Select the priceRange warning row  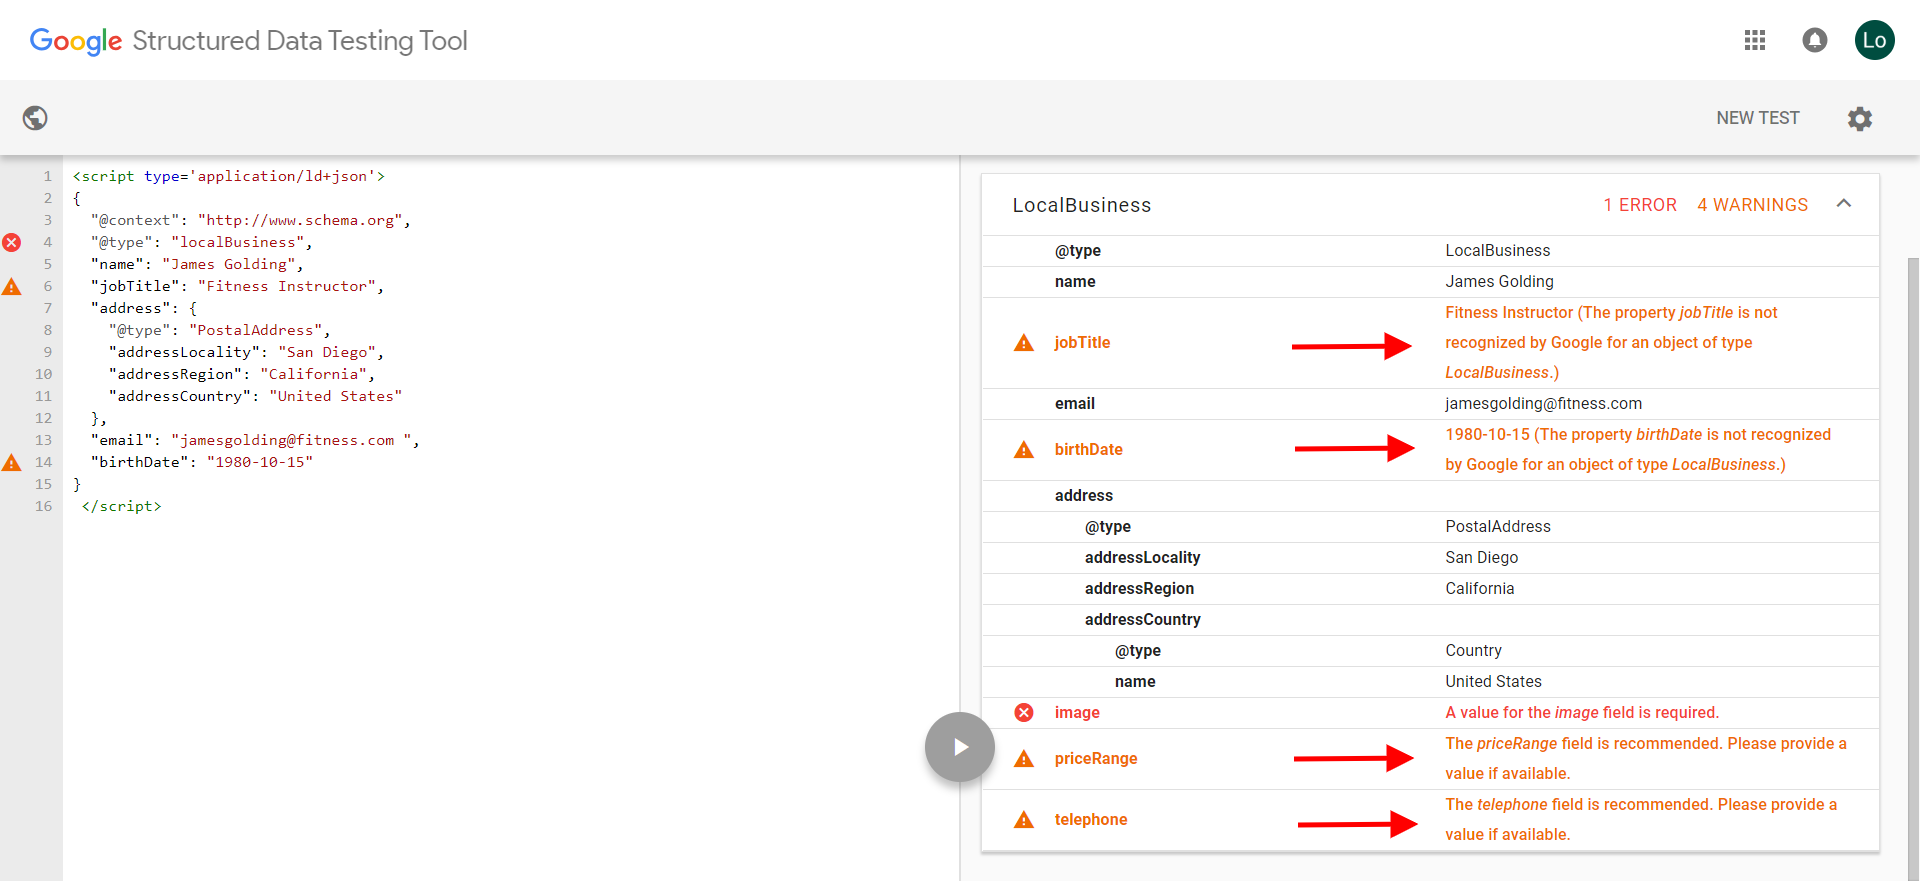pos(1430,759)
